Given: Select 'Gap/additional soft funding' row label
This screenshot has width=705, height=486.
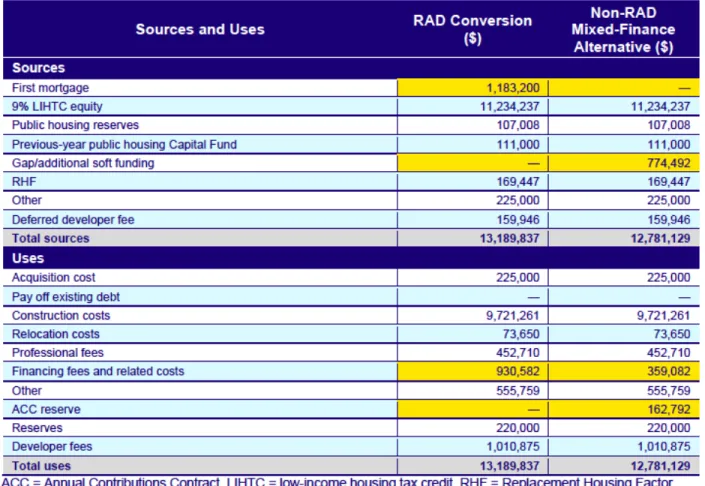Looking at the screenshot, I should point(83,163).
